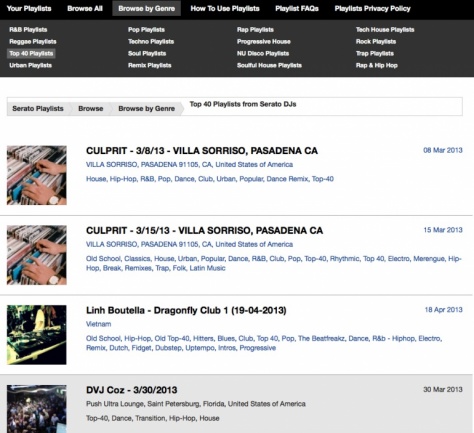Click Progressive tag on Linh Boutella
Screen dimensions: 474x433
[x=258, y=348]
